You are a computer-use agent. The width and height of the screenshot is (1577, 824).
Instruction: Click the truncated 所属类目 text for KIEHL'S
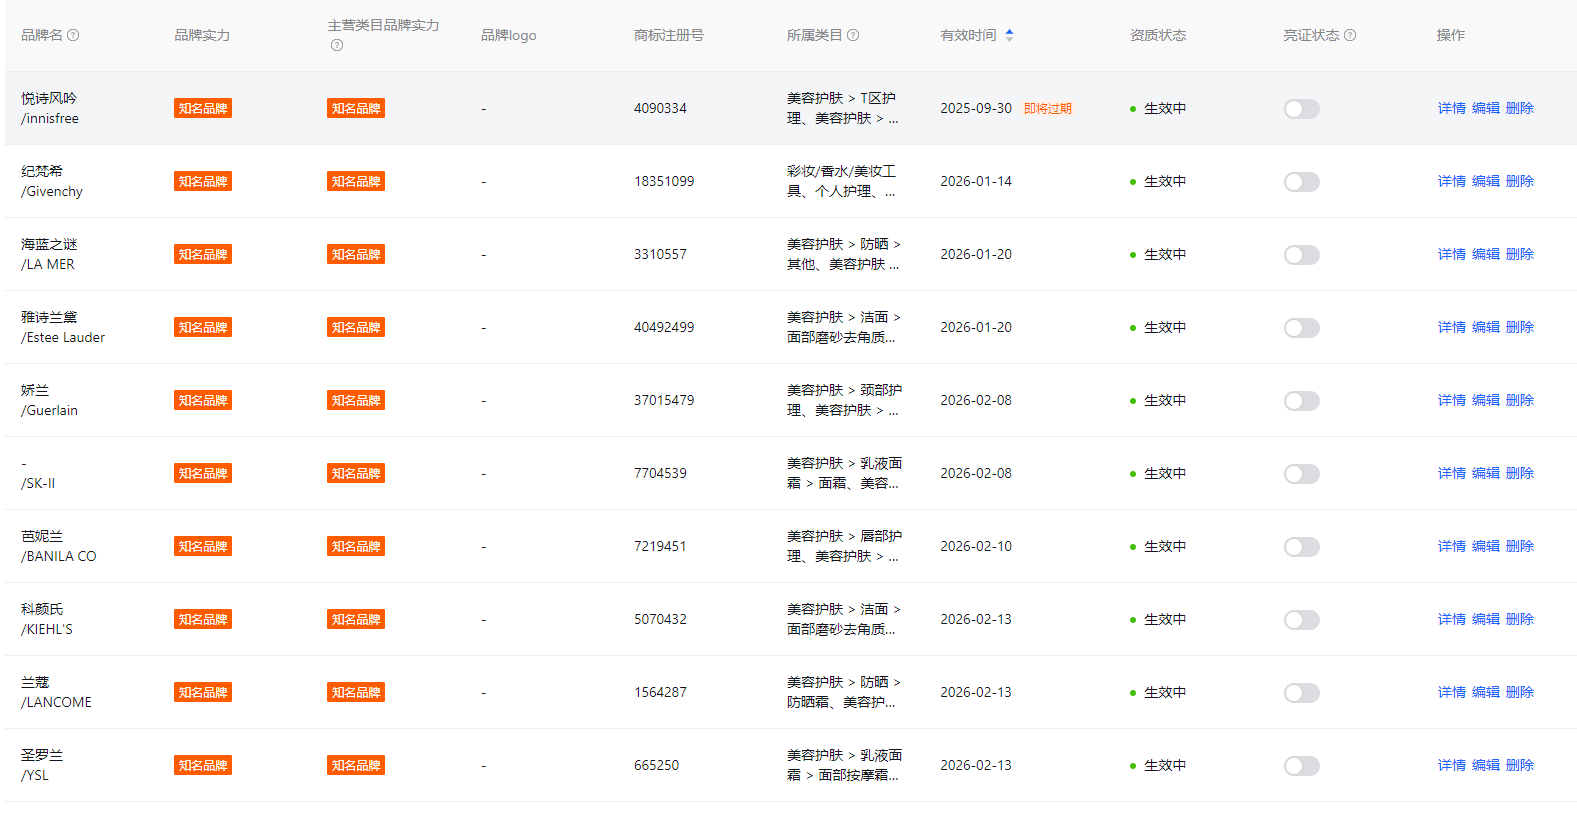843,620
